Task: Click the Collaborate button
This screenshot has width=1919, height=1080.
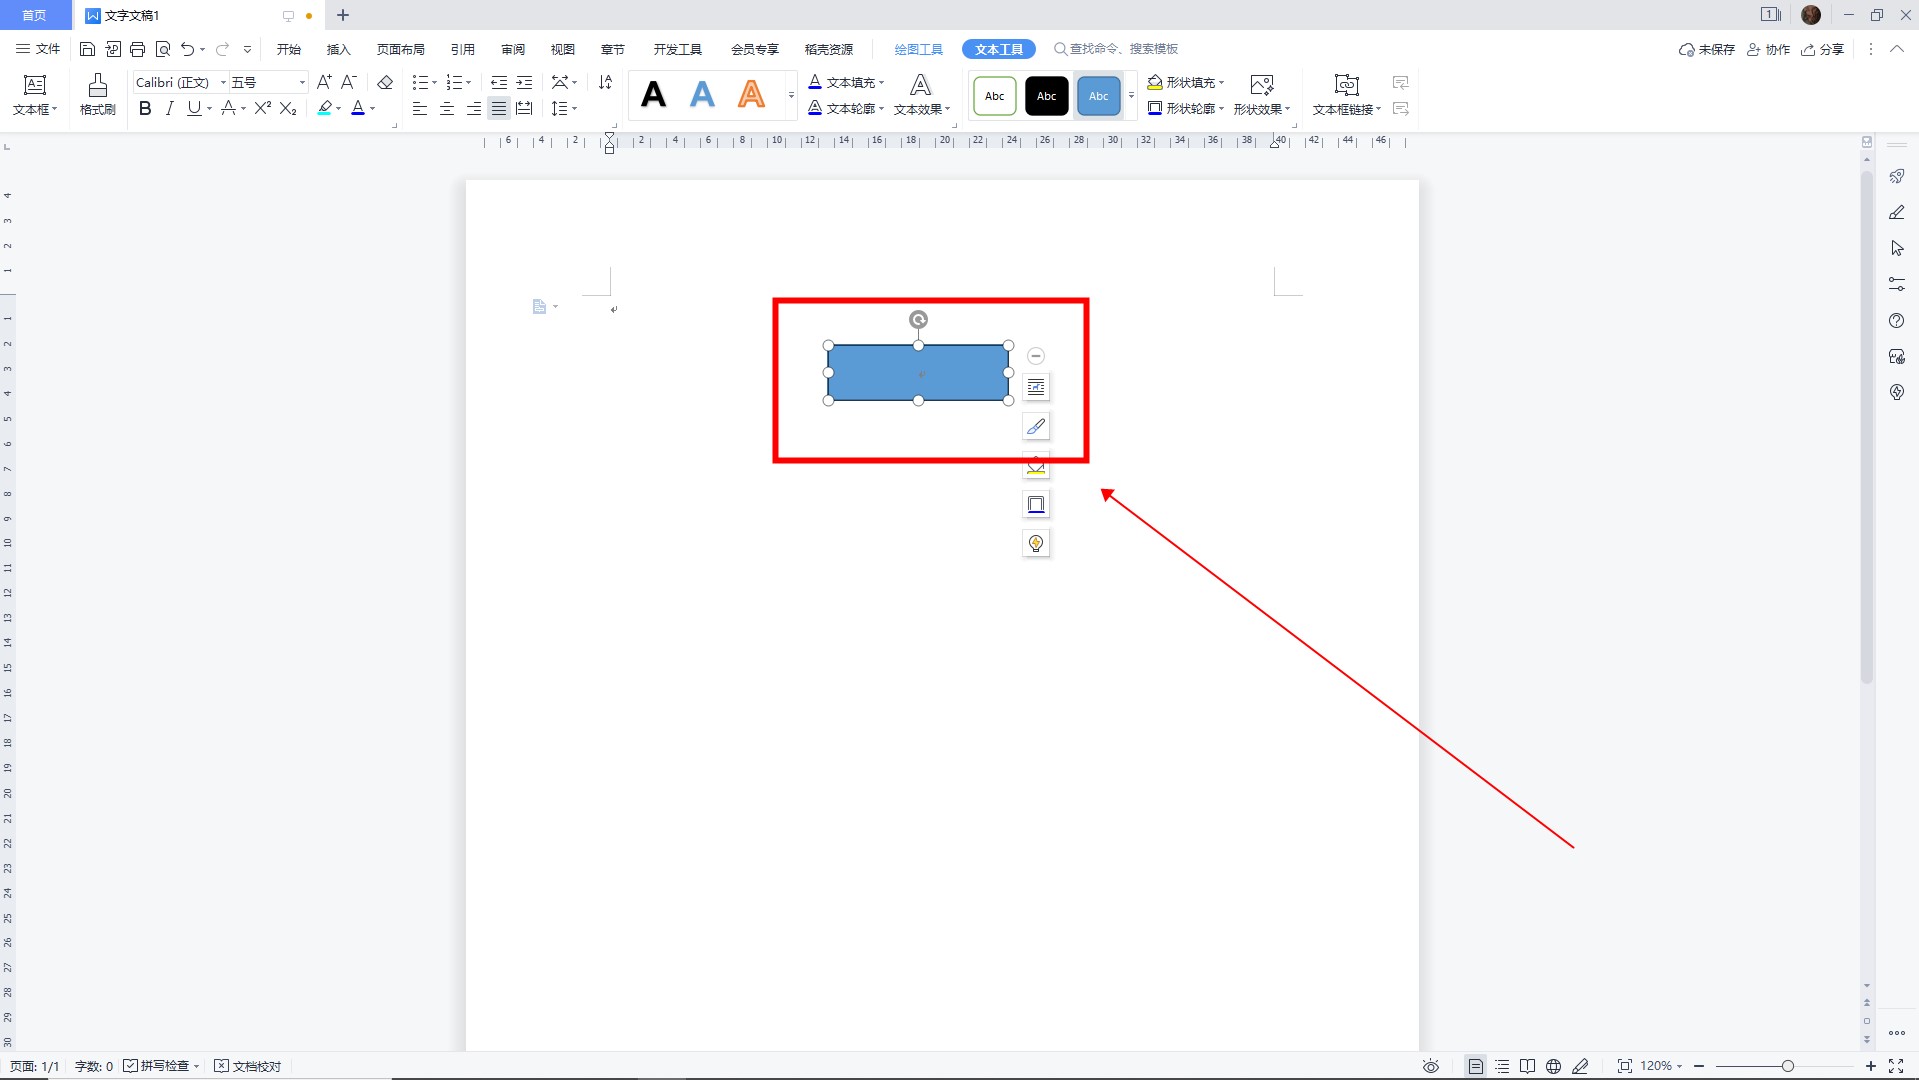Action: pos(1768,49)
